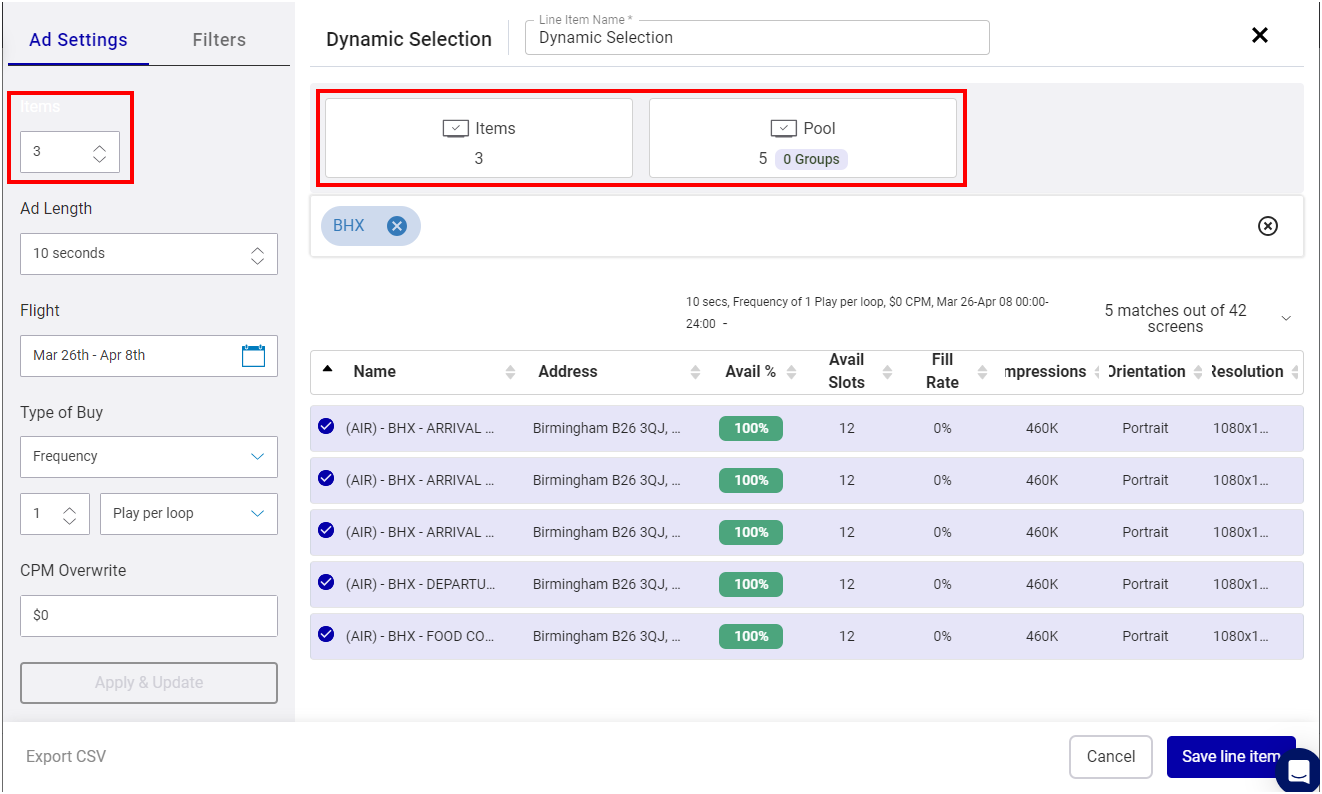Open the Flight calendar icon
The height and width of the screenshot is (794, 1322).
click(253, 356)
